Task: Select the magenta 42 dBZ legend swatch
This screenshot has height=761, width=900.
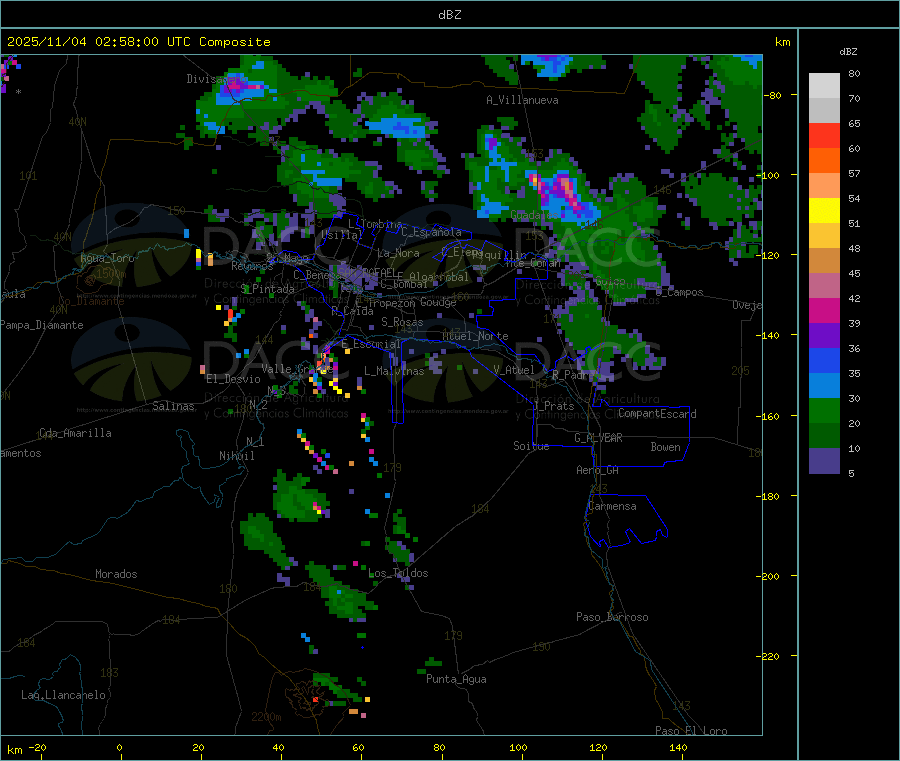Action: click(x=824, y=310)
